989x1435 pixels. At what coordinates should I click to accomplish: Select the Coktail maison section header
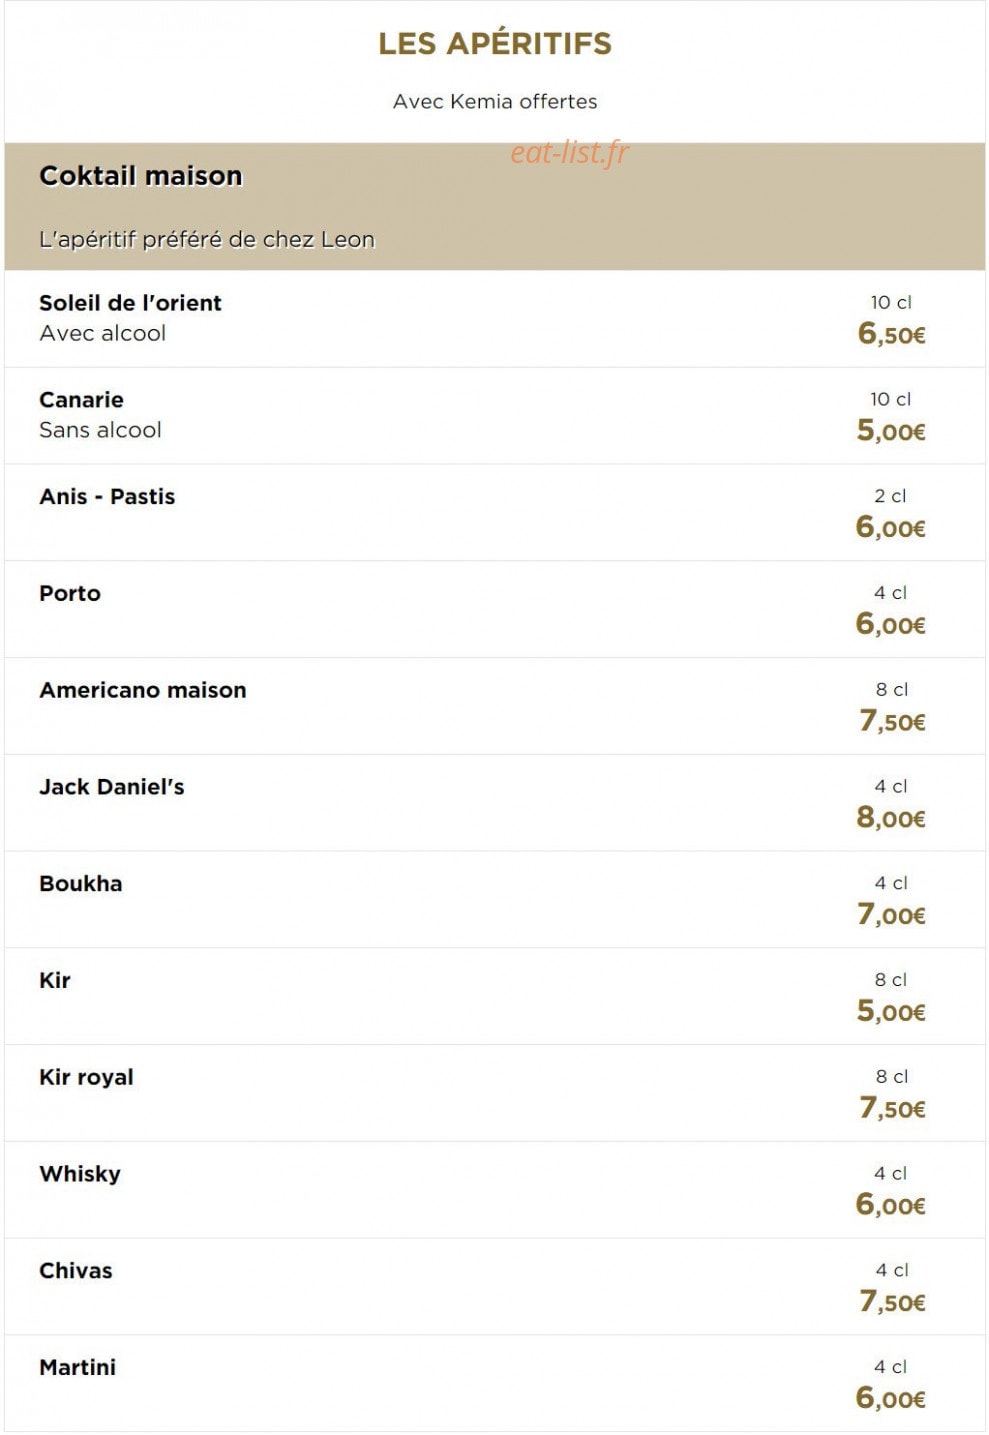pos(495,206)
